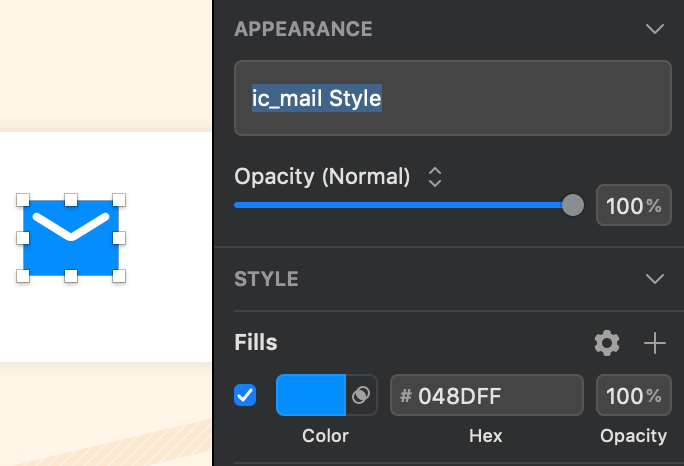Click the layer opacity 100% field

pyautogui.click(x=633, y=206)
